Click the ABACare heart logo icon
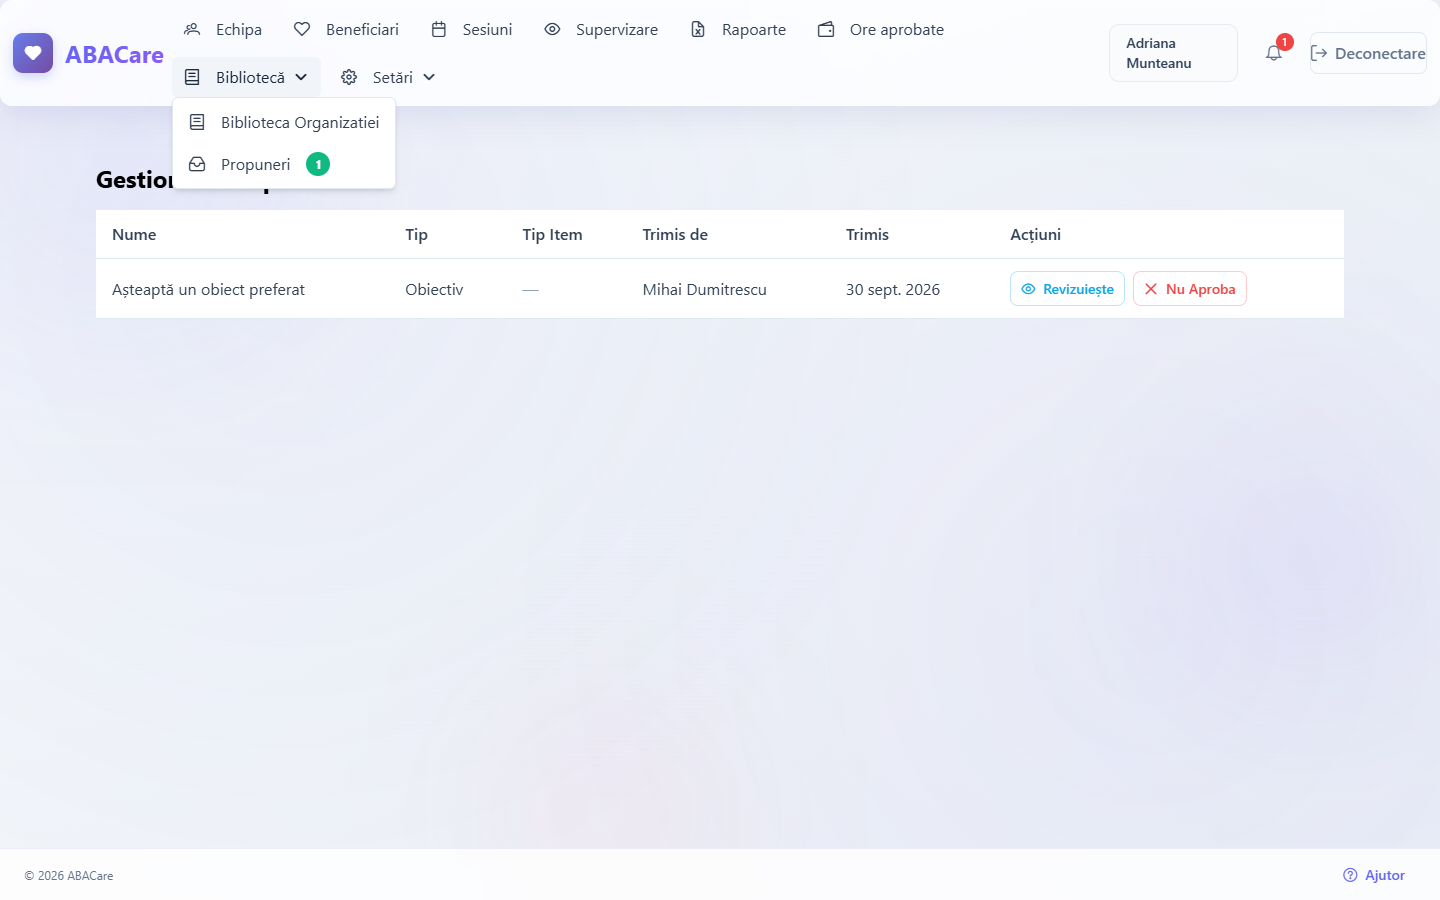1440x900 pixels. point(33,53)
